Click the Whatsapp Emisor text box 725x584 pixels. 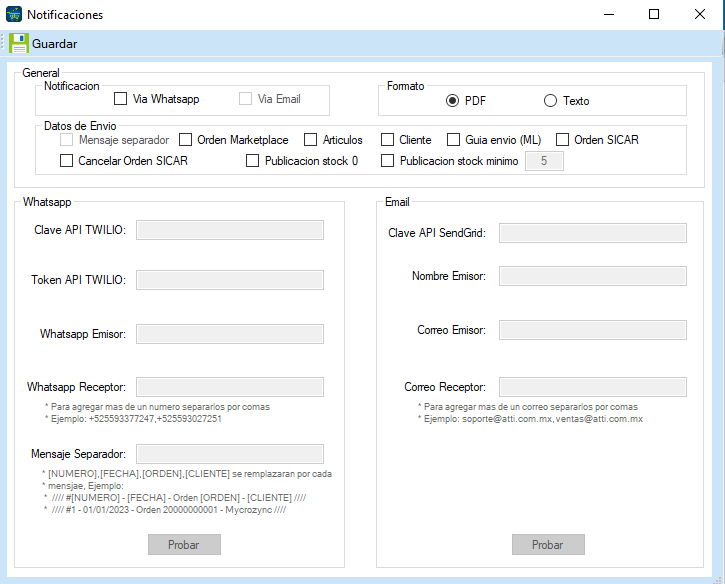(x=230, y=334)
